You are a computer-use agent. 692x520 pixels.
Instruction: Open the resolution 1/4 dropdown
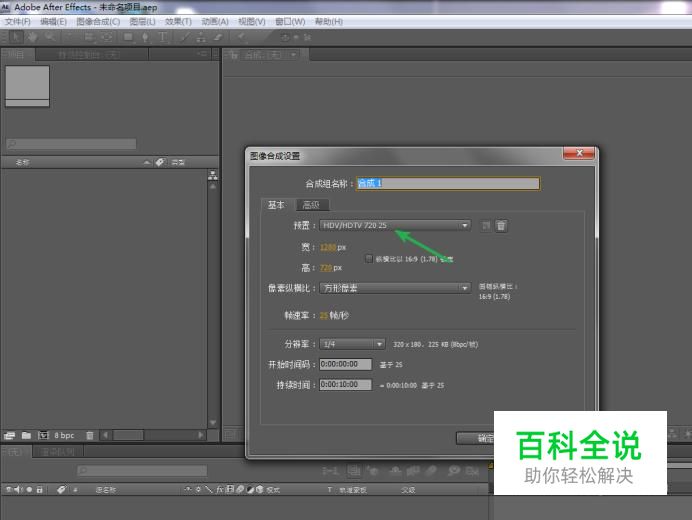pos(352,343)
